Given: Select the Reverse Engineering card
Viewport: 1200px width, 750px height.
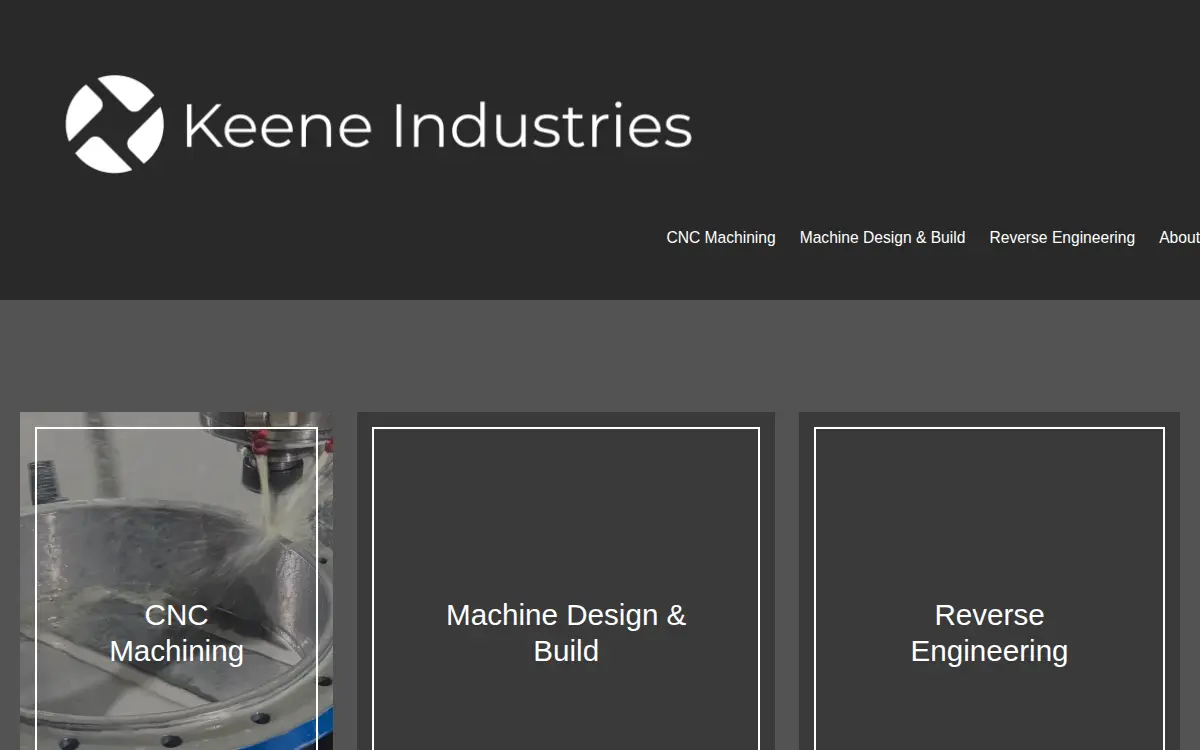Looking at the screenshot, I should [x=989, y=581].
